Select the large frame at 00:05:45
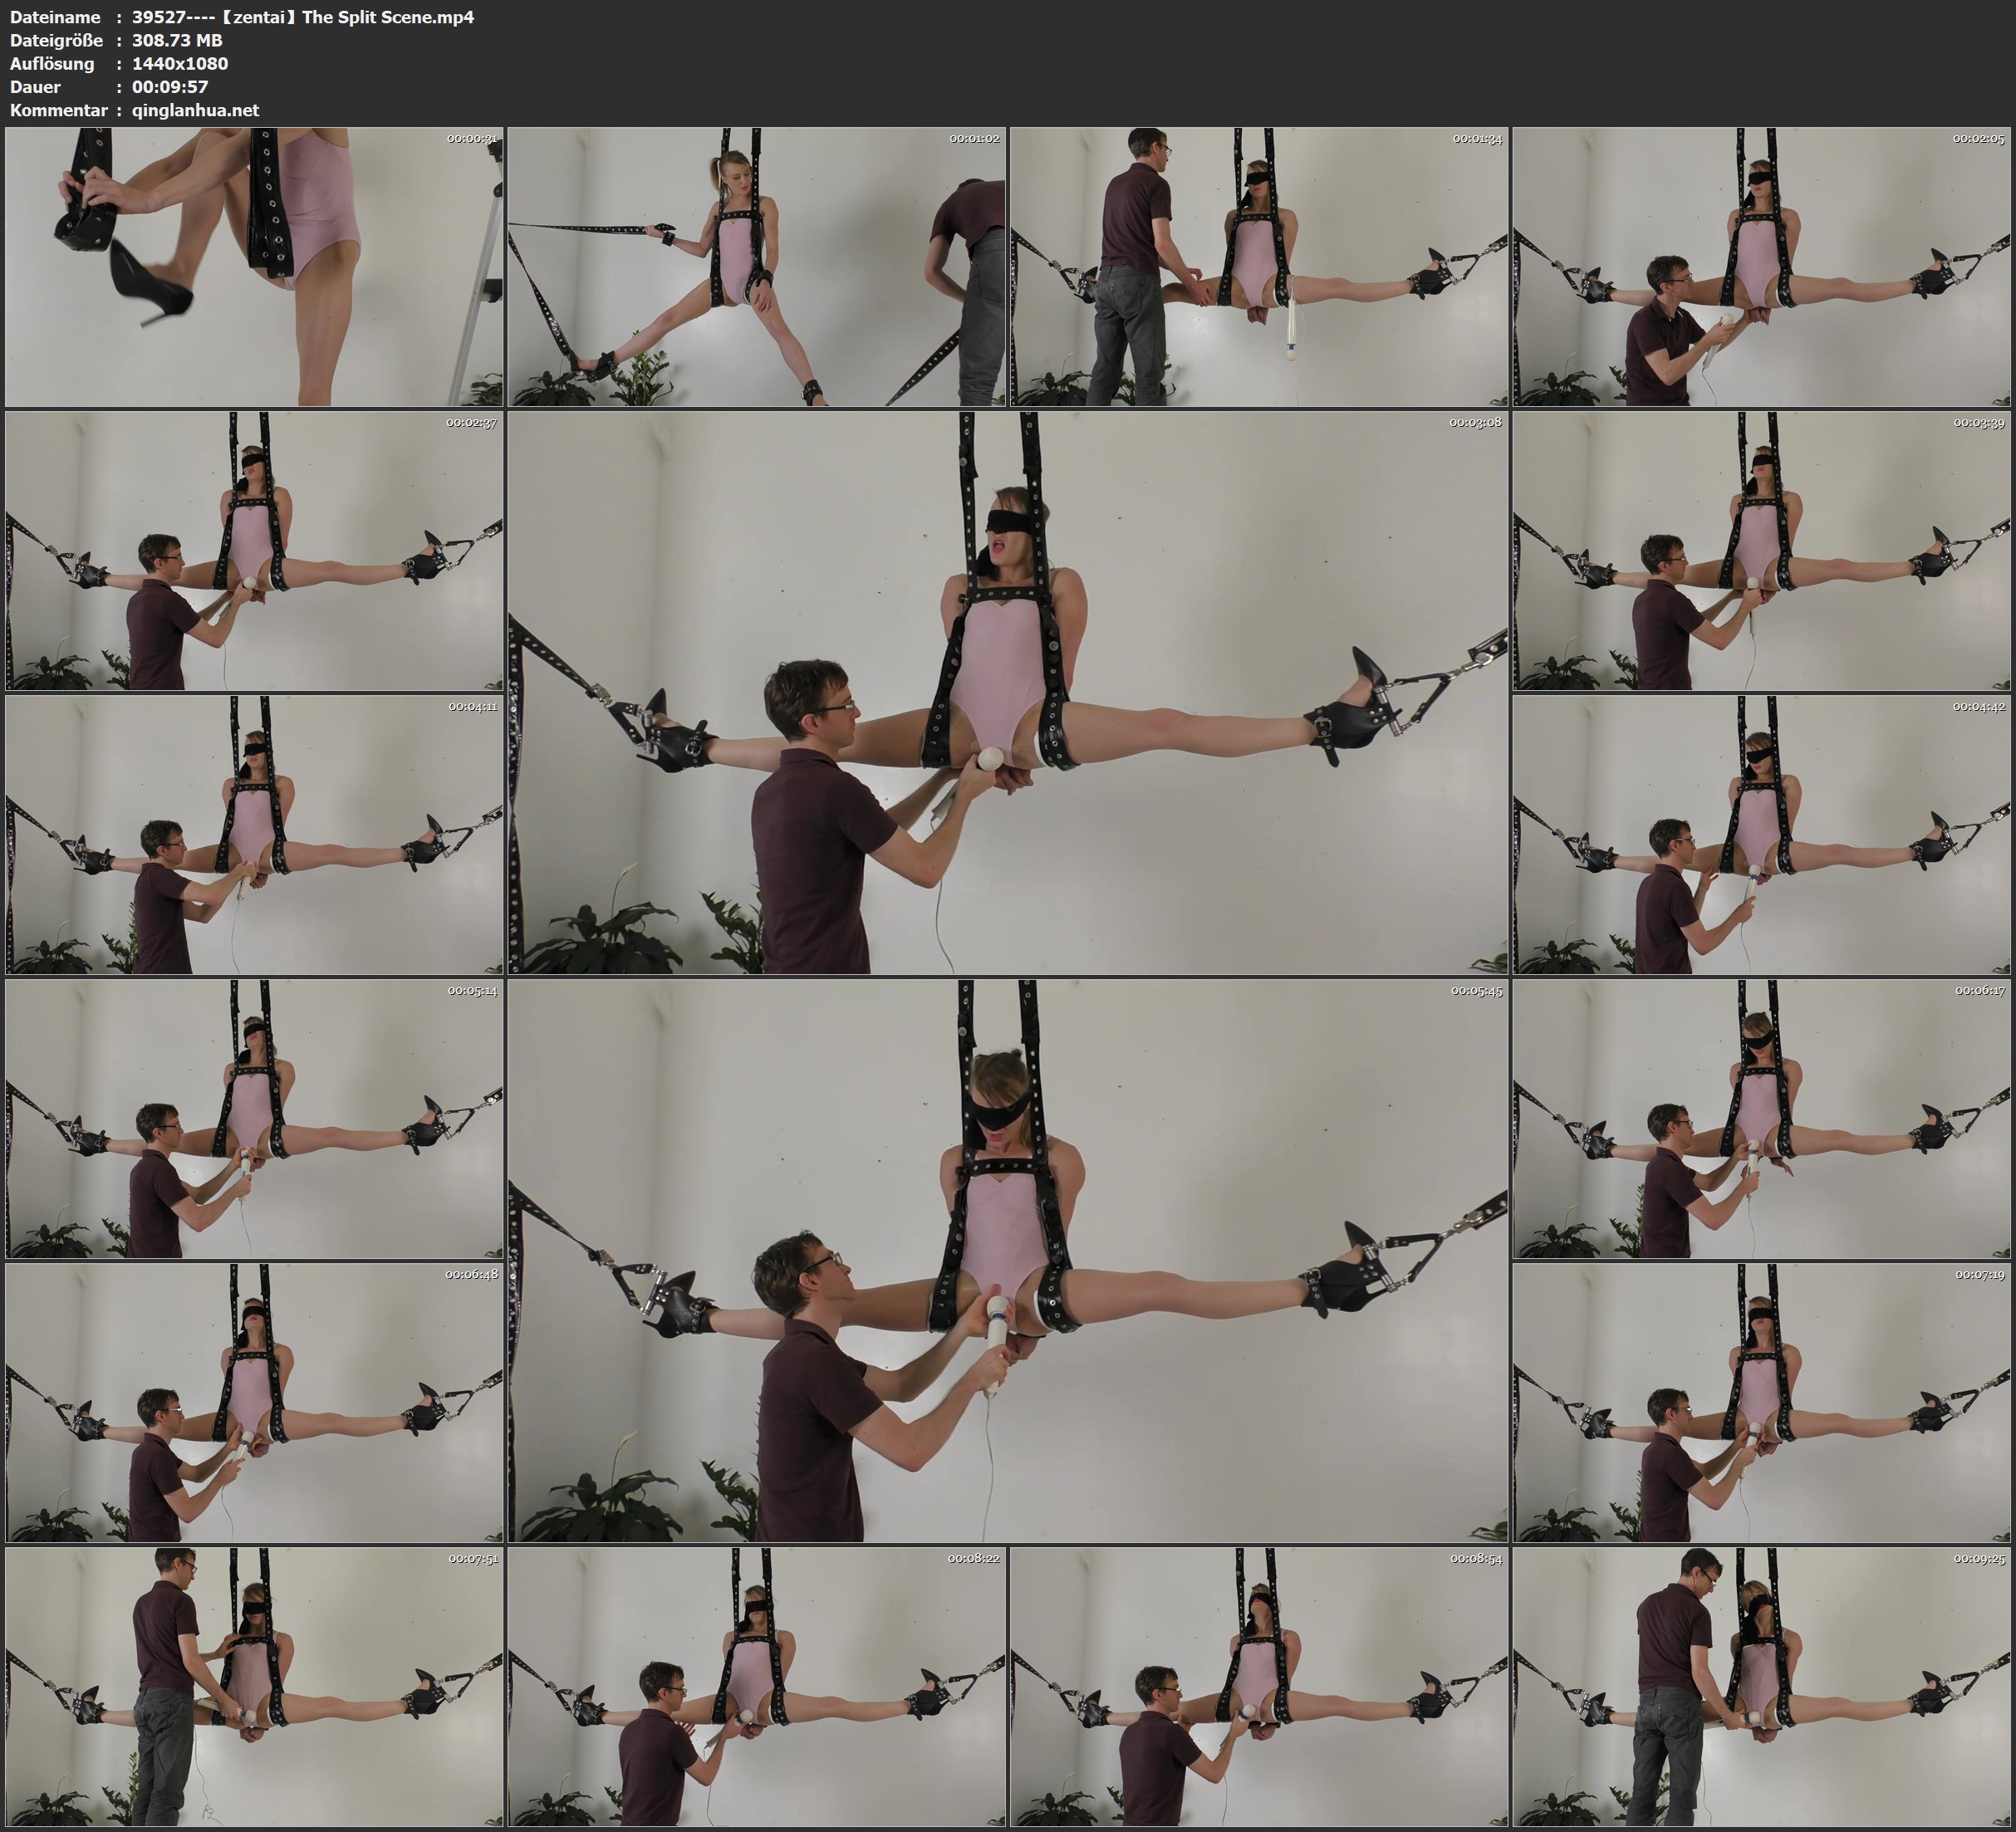2016x1832 pixels. [x=1008, y=1260]
